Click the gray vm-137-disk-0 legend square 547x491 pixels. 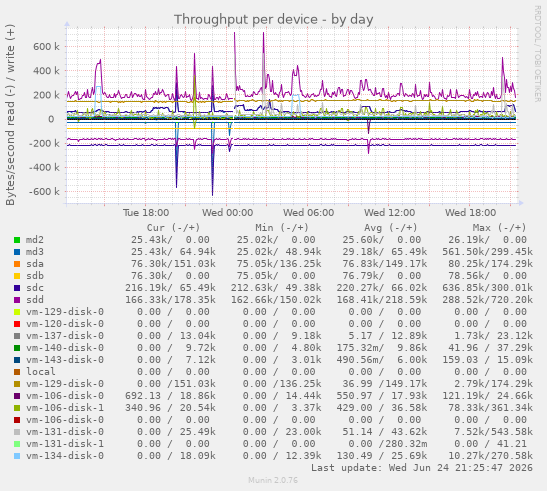pos(17,336)
